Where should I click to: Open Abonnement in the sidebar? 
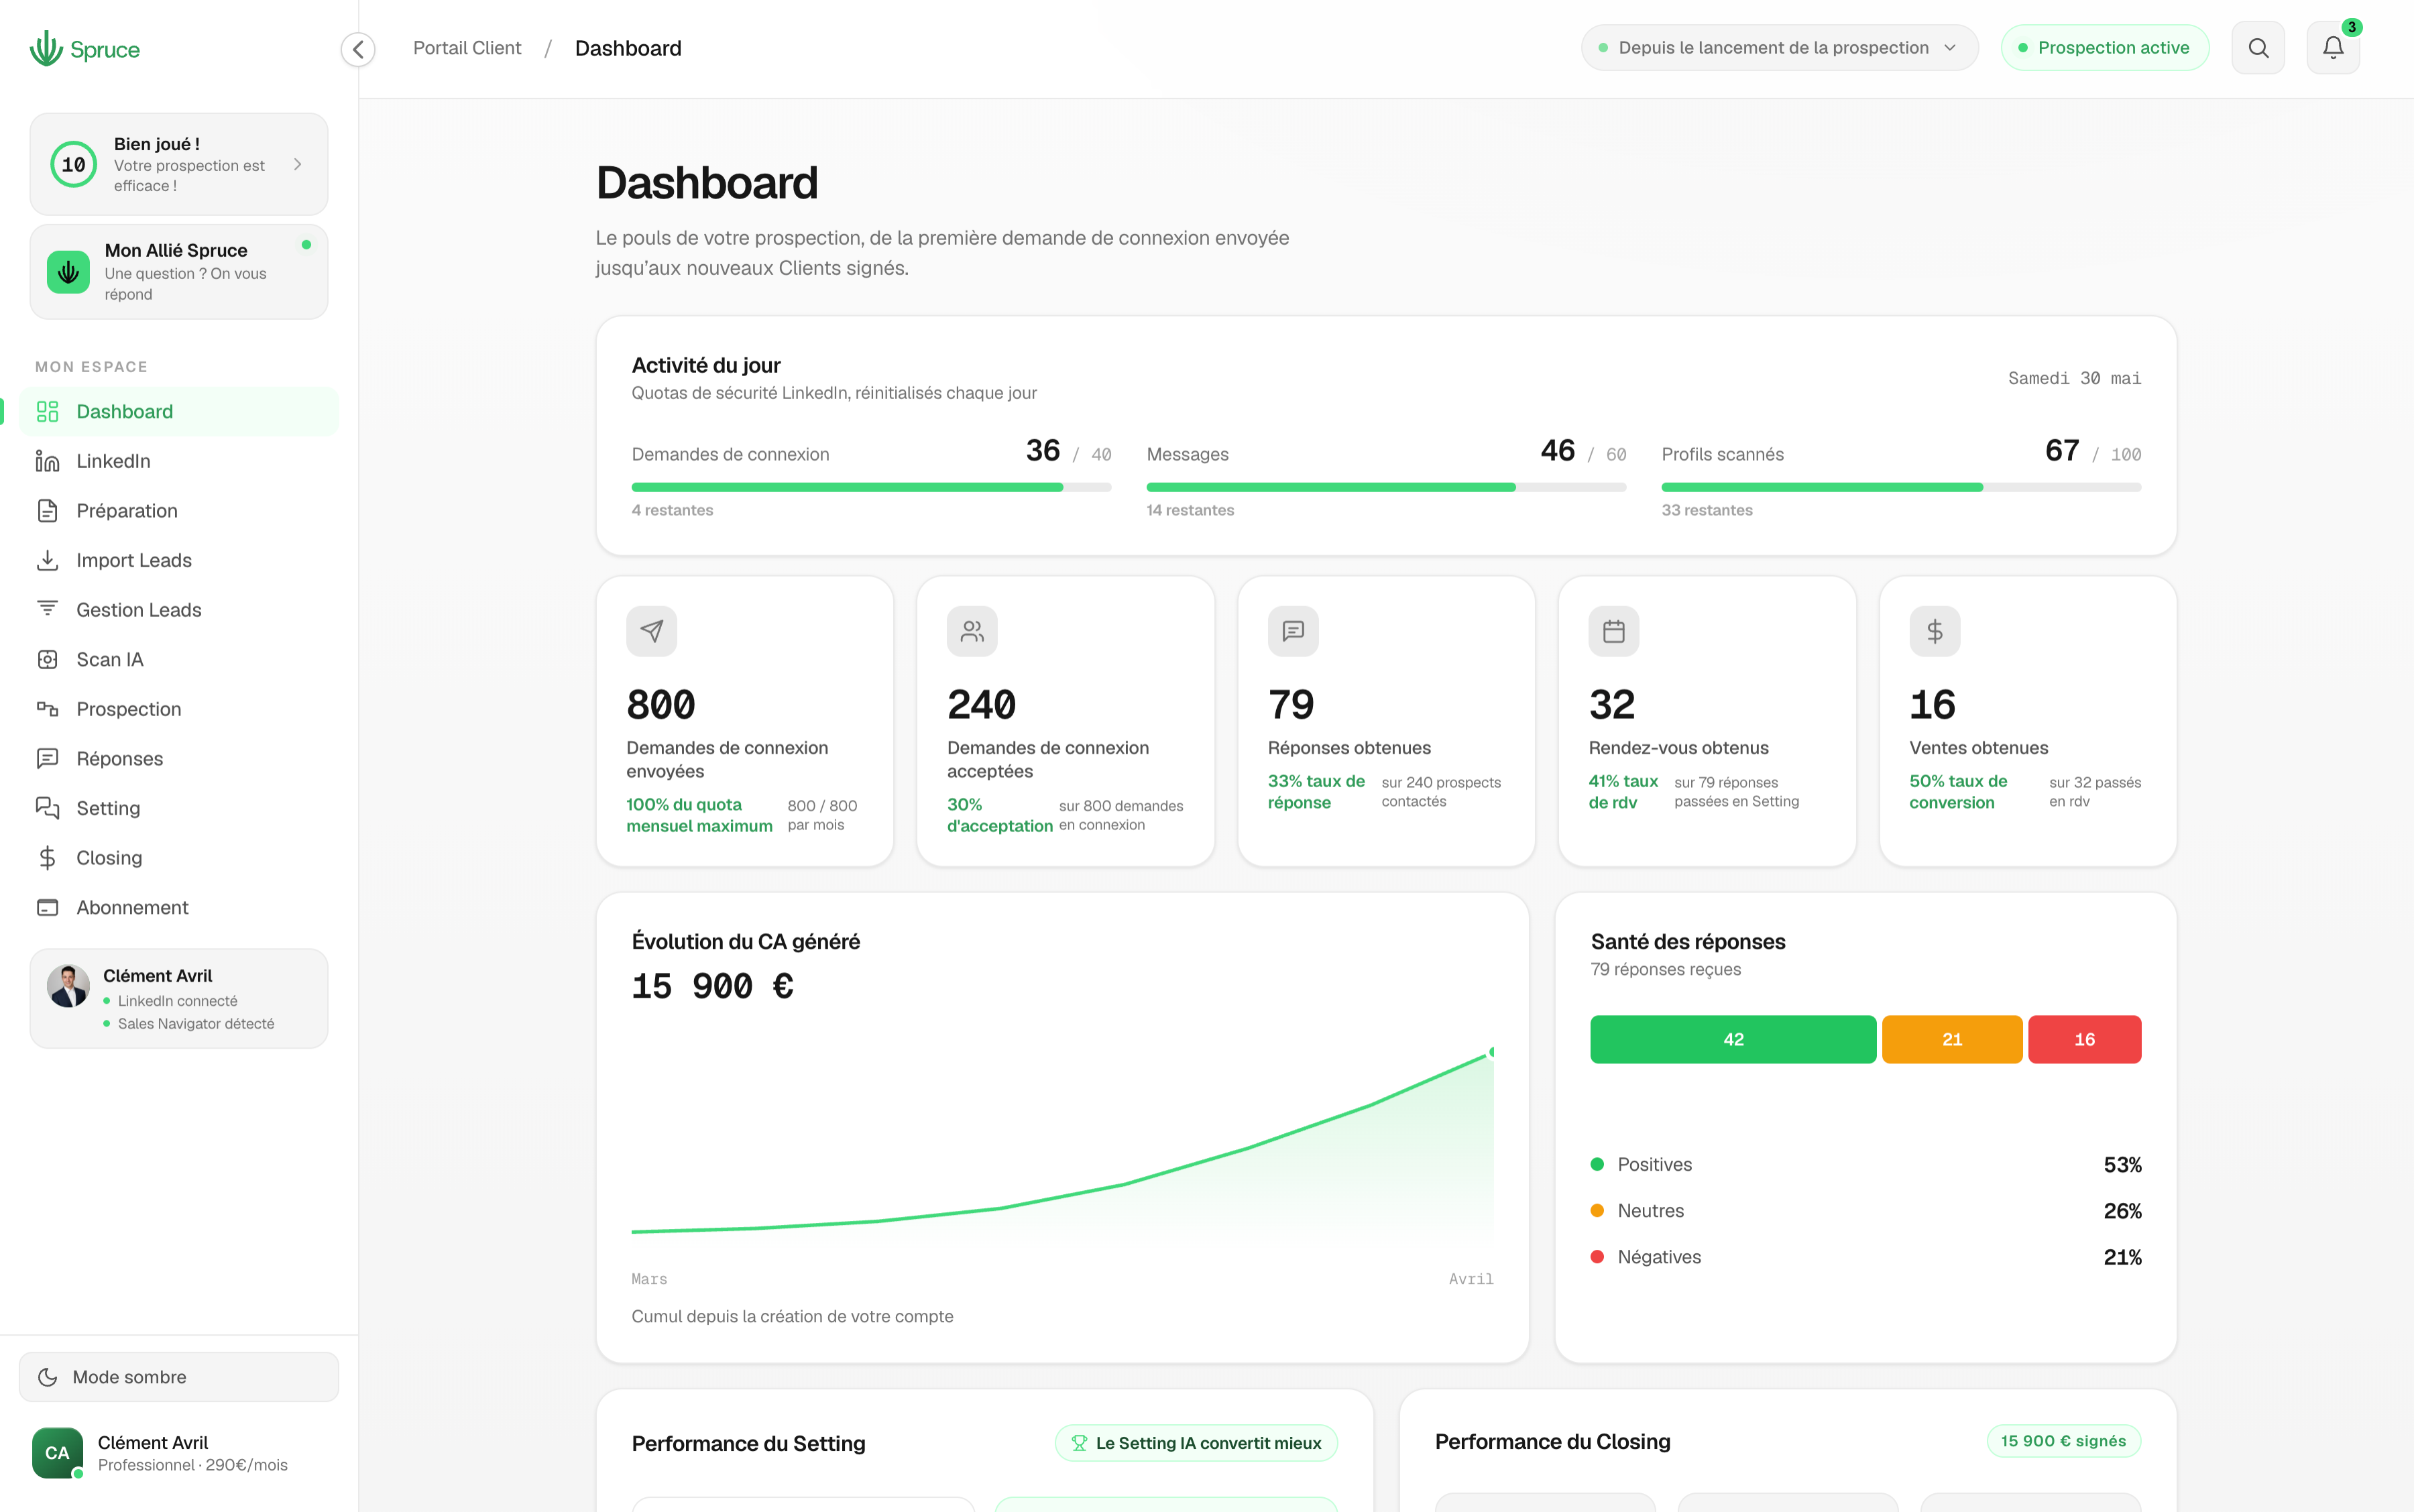pos(179,907)
